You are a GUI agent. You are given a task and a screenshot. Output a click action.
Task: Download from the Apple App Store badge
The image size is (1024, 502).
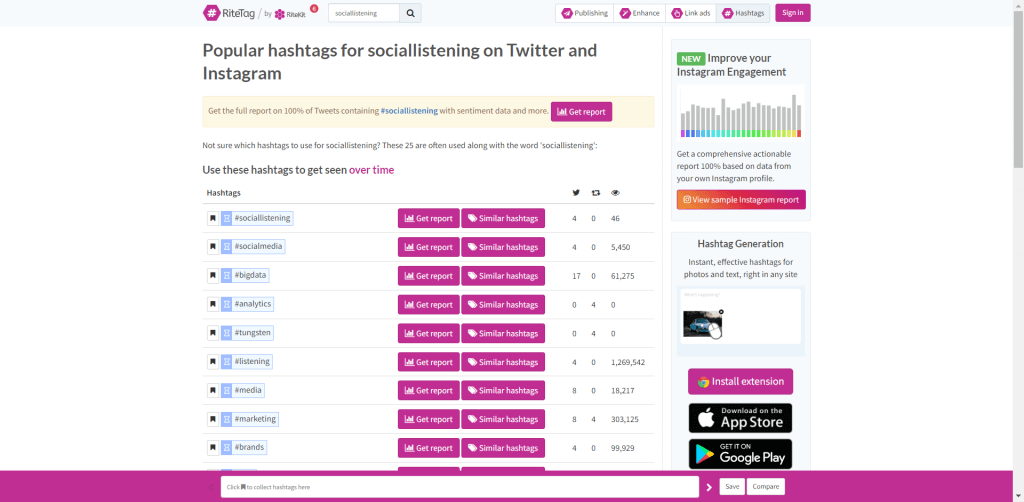tap(740, 417)
